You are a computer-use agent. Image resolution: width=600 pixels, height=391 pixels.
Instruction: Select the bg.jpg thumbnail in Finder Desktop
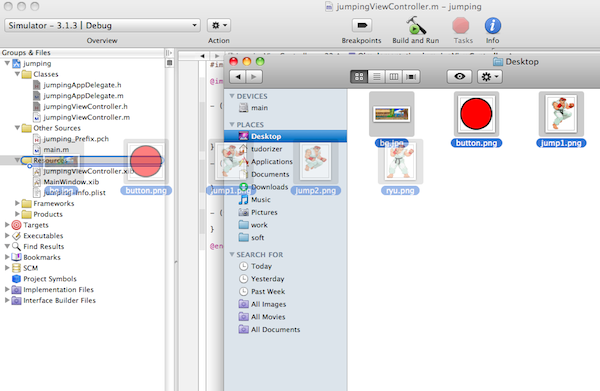[x=391, y=114]
